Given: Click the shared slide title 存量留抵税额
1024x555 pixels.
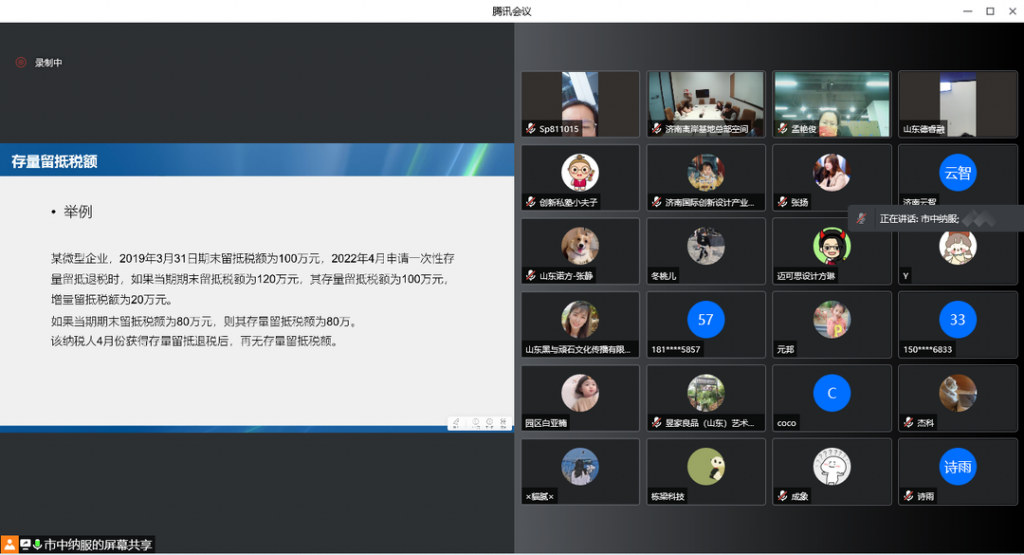Looking at the screenshot, I should tap(55, 161).
